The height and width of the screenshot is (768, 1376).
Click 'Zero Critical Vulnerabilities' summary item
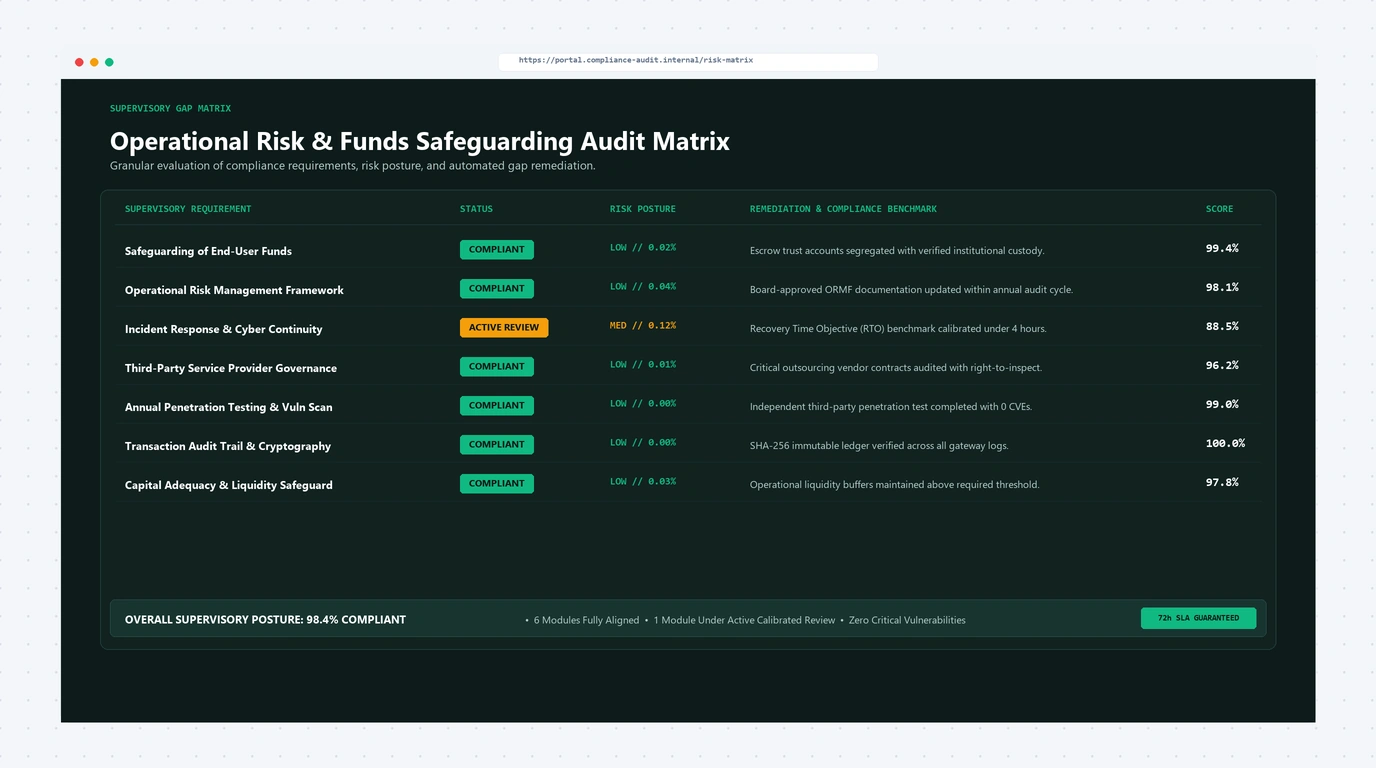[907, 620]
